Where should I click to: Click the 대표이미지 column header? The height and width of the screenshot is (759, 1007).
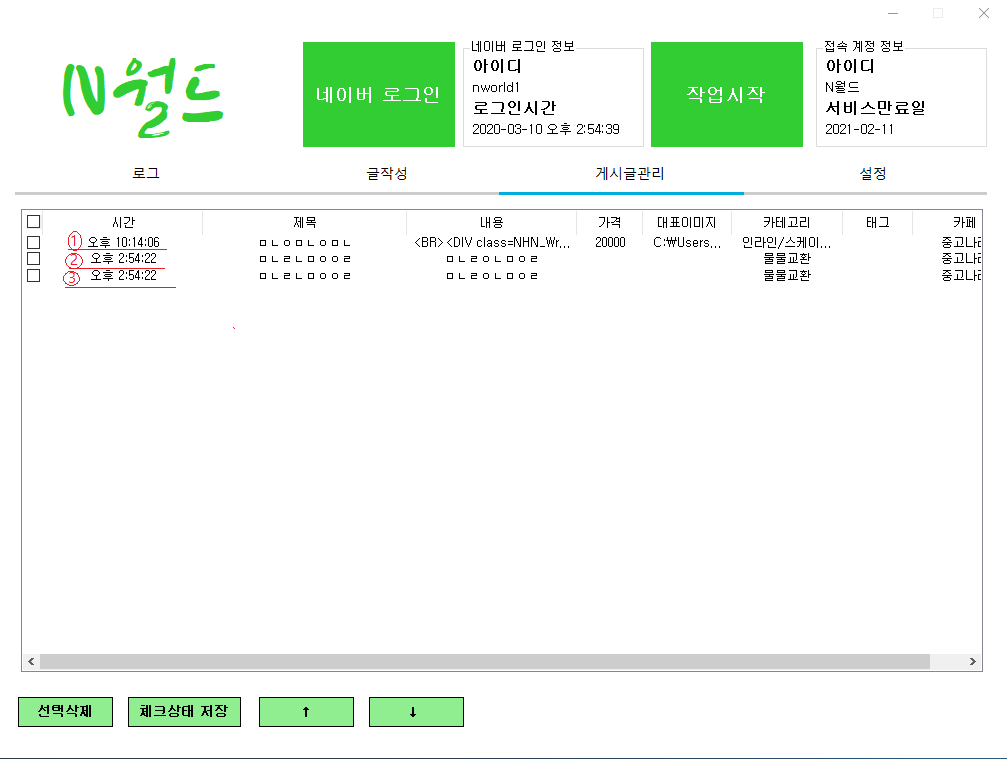(x=687, y=222)
